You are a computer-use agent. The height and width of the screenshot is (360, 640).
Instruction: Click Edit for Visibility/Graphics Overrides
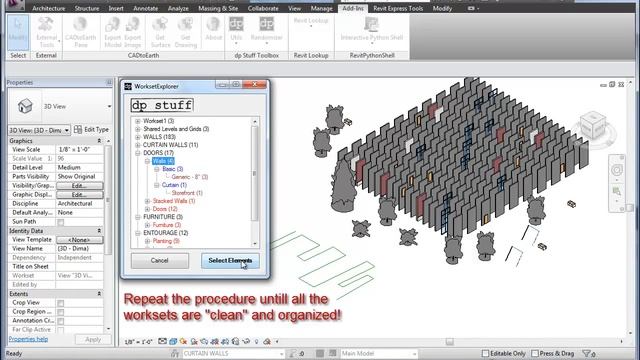point(80,186)
